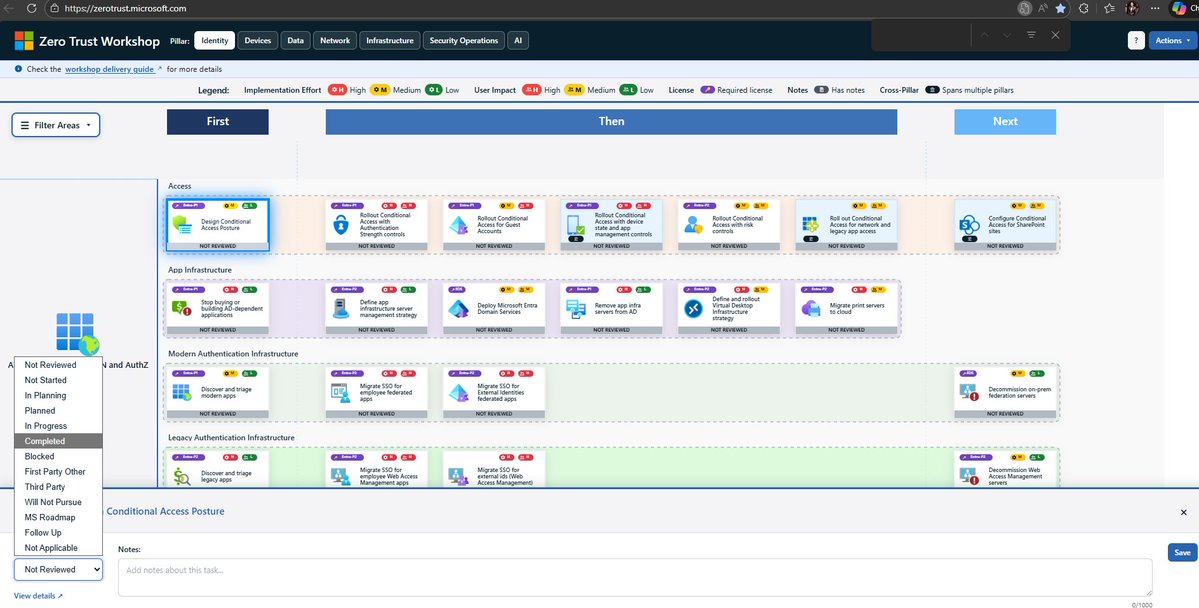This screenshot has height=608, width=1199.
Task: Open the Actions dropdown button
Action: tap(1172, 41)
